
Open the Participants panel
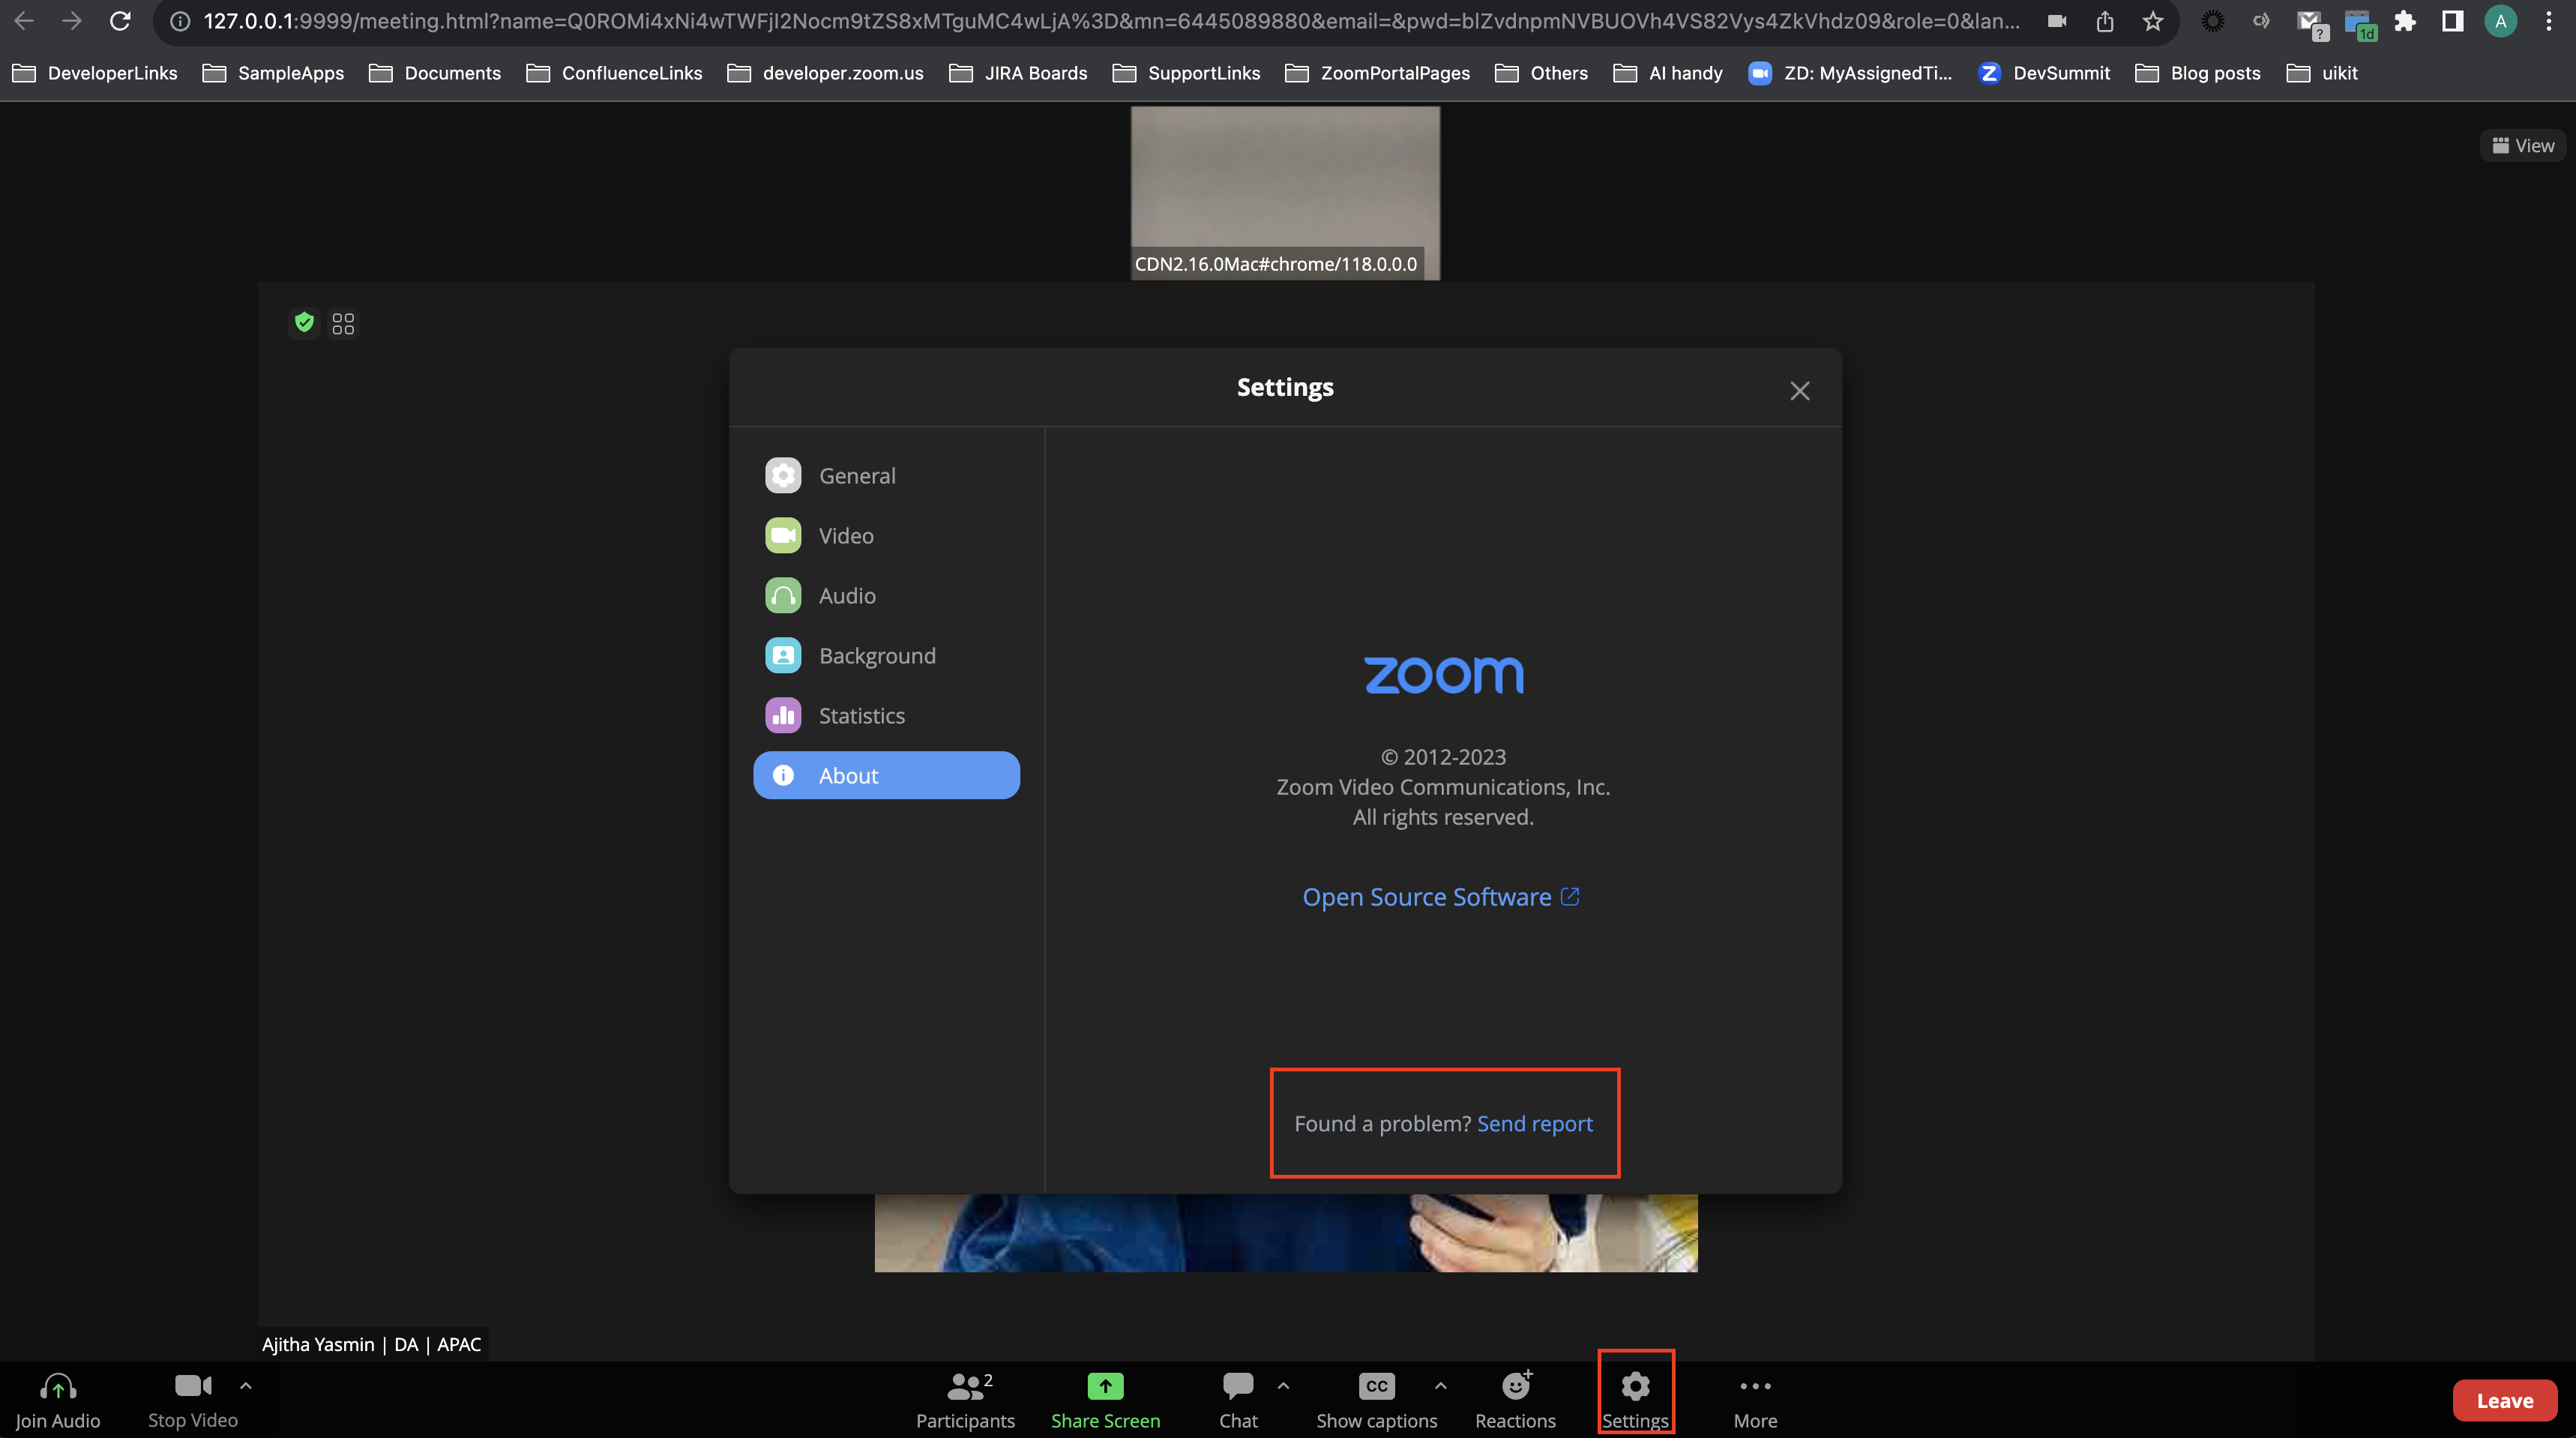pyautogui.click(x=965, y=1400)
